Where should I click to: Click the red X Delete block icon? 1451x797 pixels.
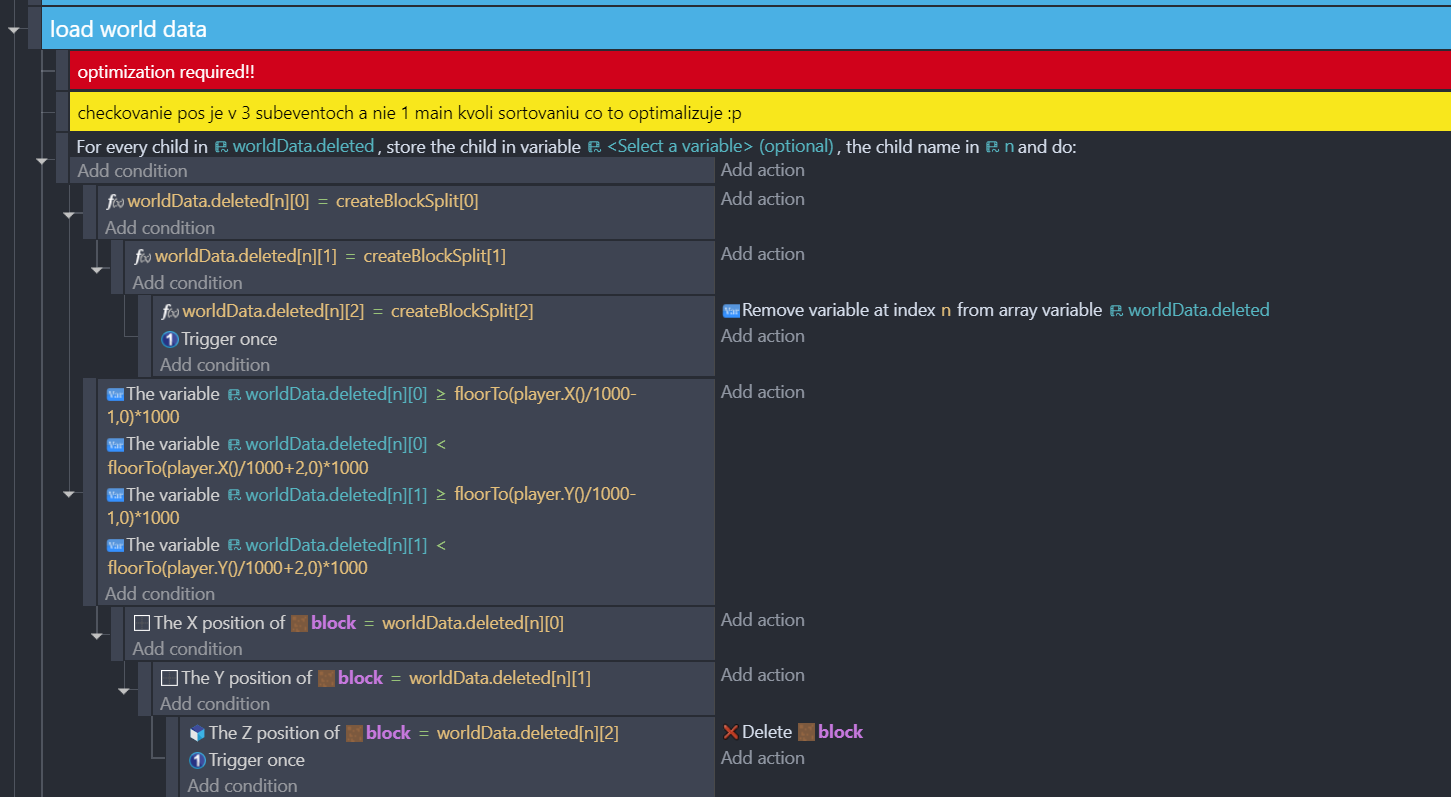(x=730, y=732)
